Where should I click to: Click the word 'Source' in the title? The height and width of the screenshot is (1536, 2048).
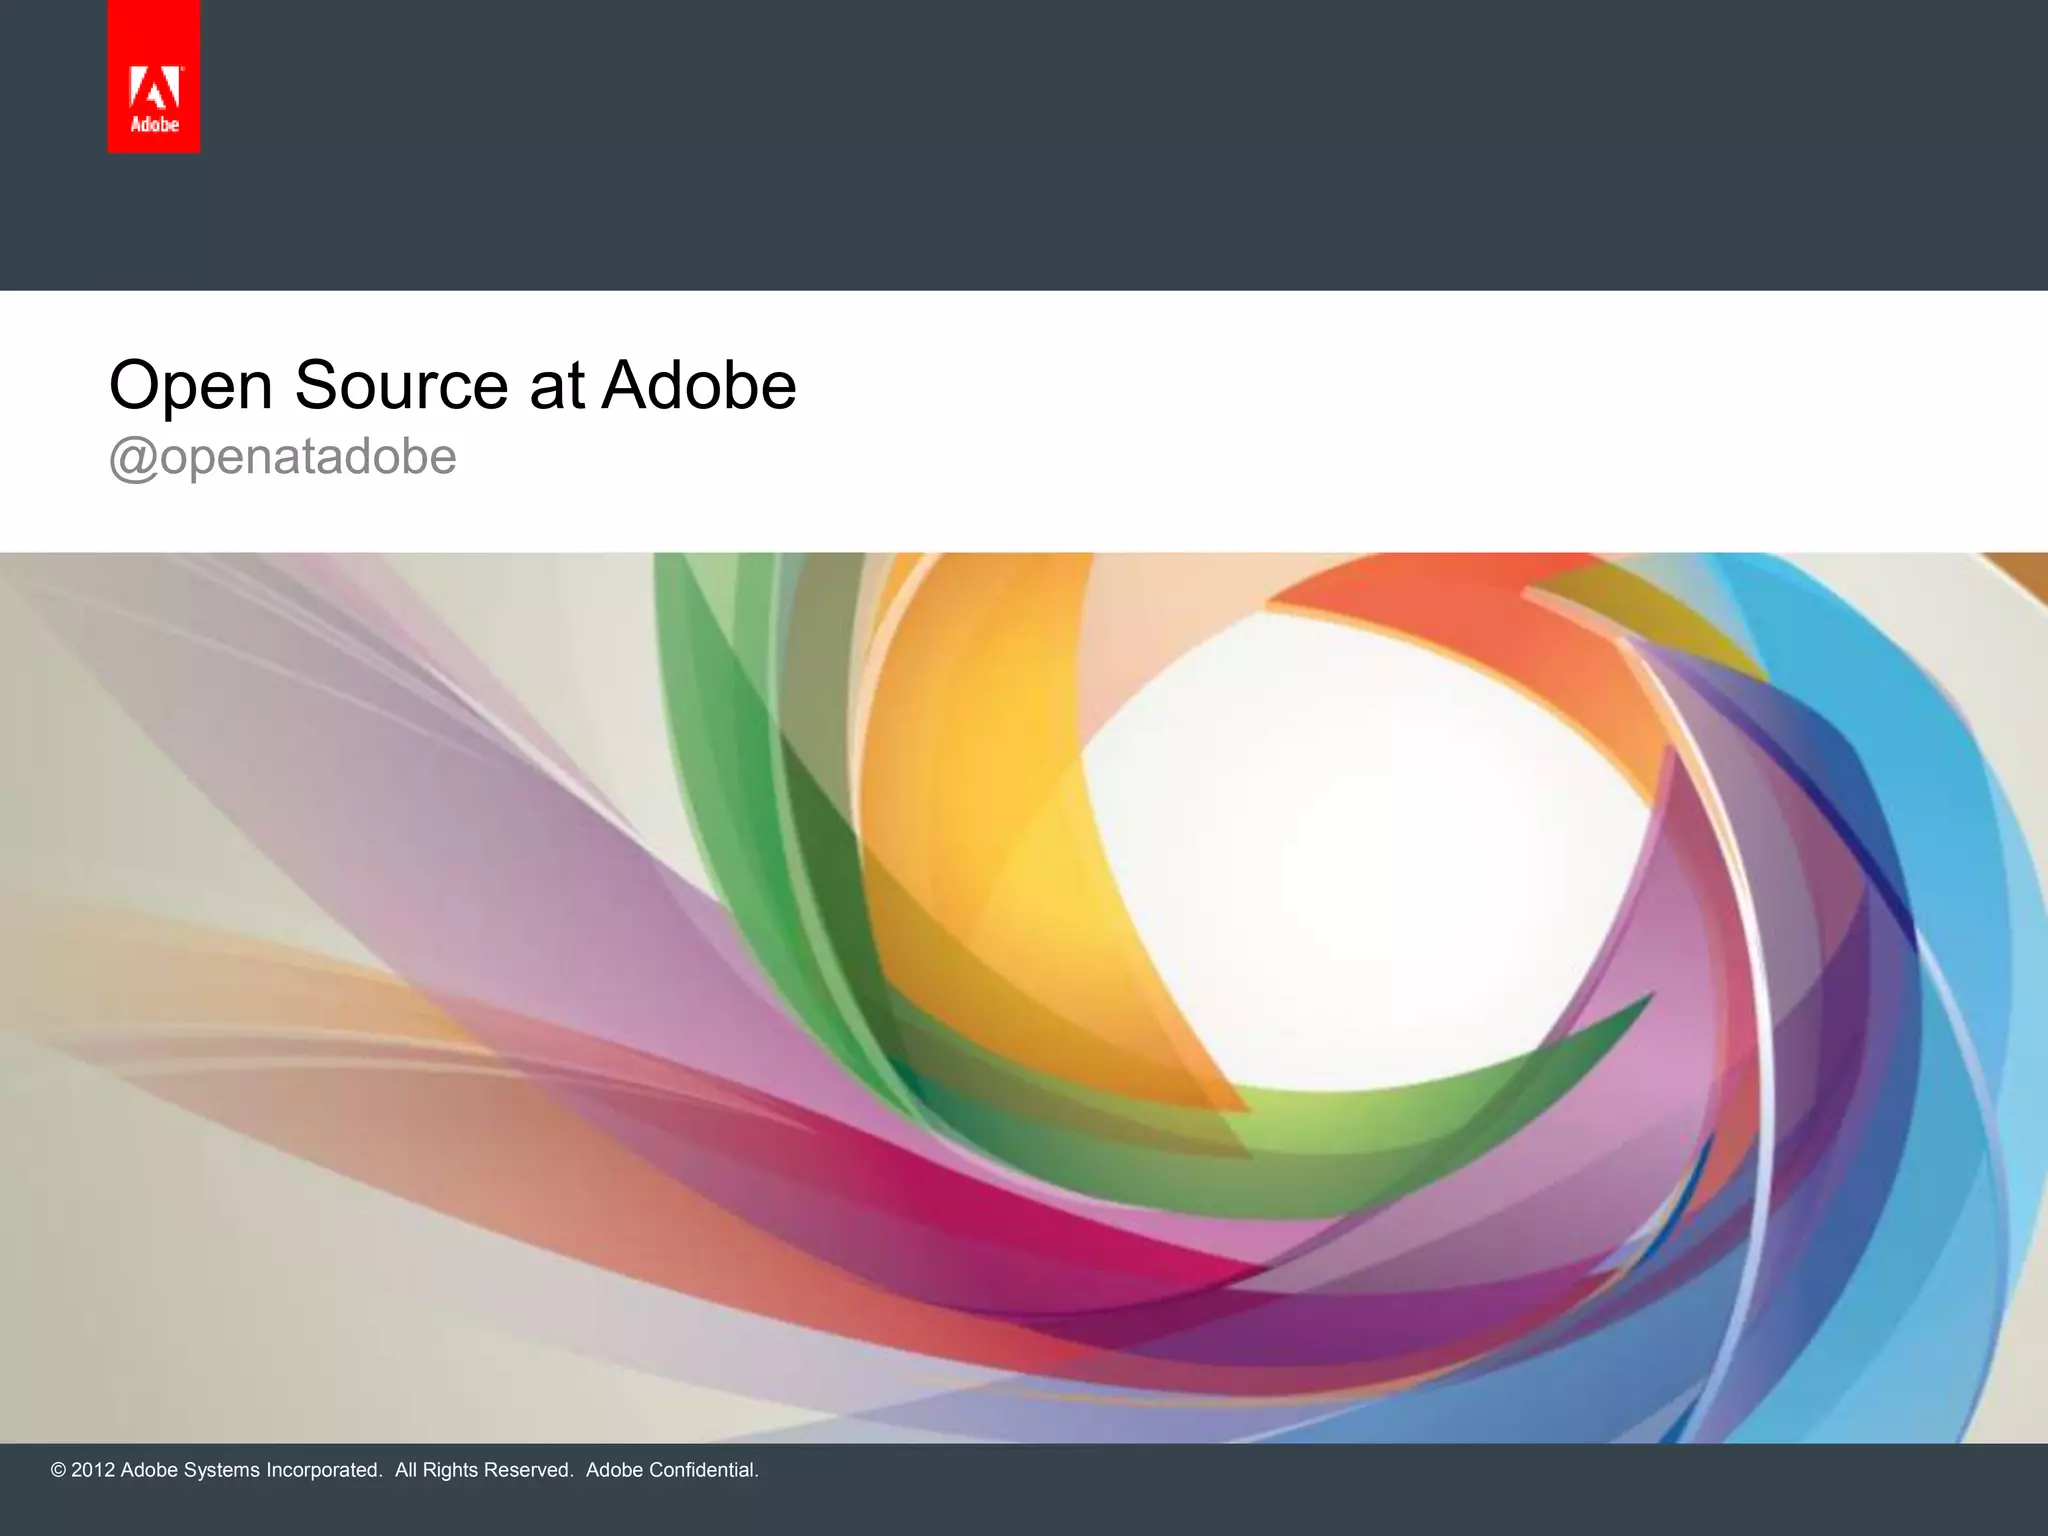point(401,385)
